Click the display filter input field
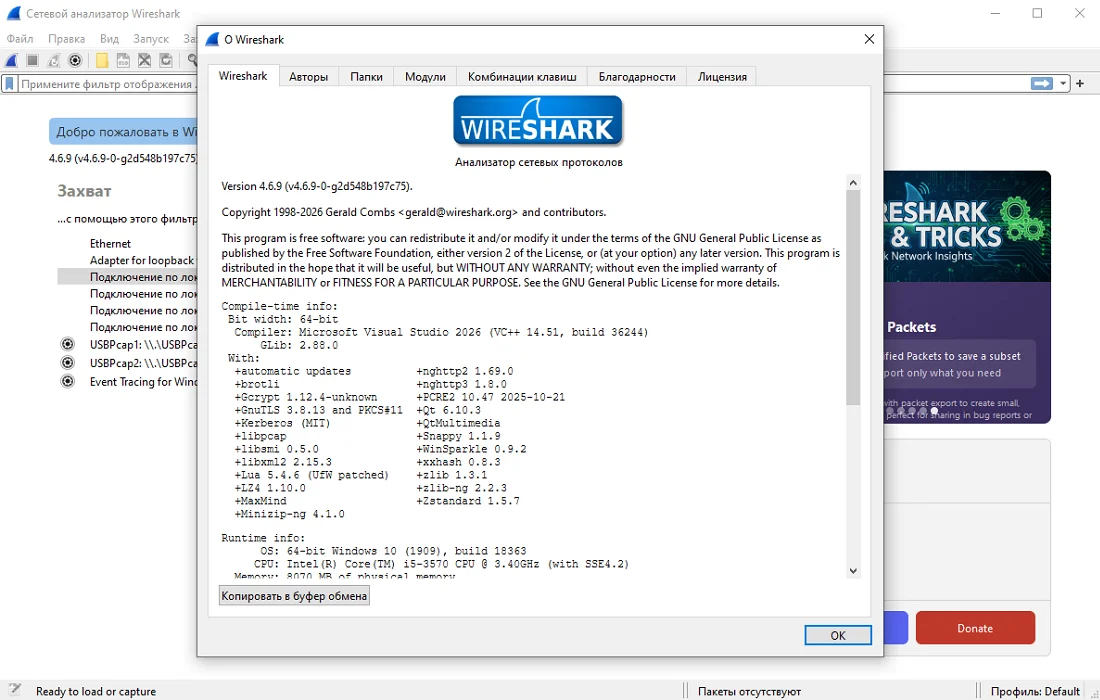Screen dimensions: 1100x700 point(107,83)
